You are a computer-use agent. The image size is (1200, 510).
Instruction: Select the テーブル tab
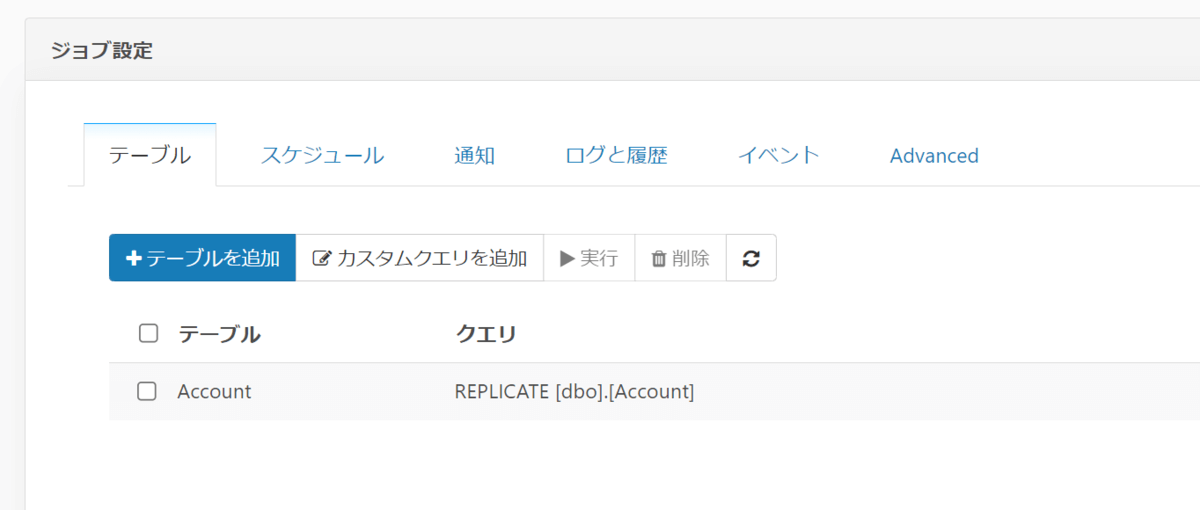(x=150, y=155)
